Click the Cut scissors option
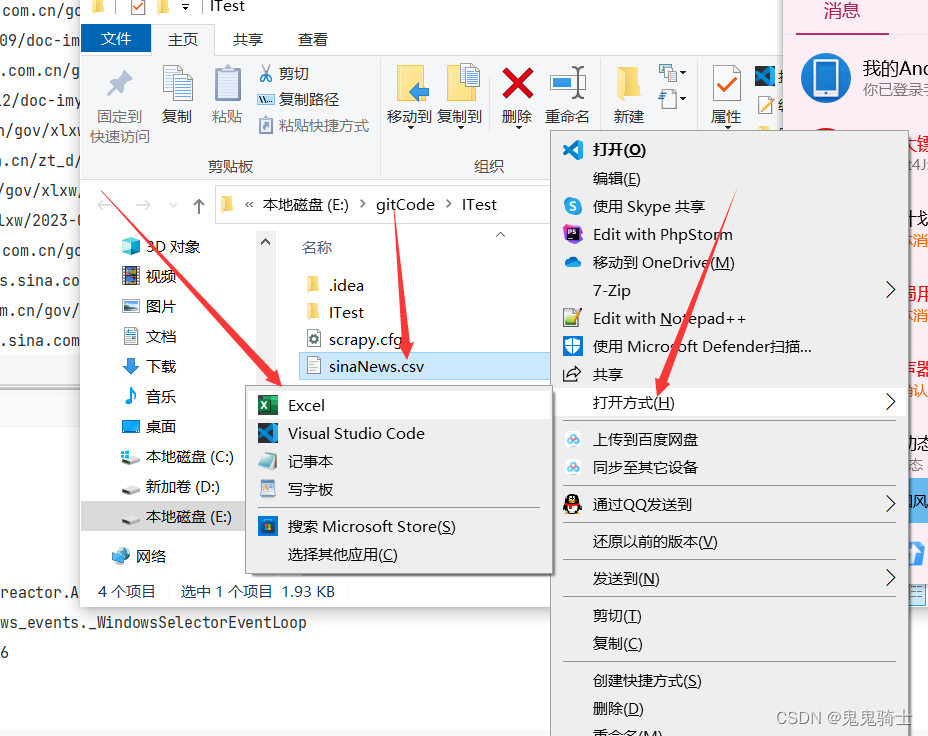Viewport: 928px width, 736px height. point(283,73)
